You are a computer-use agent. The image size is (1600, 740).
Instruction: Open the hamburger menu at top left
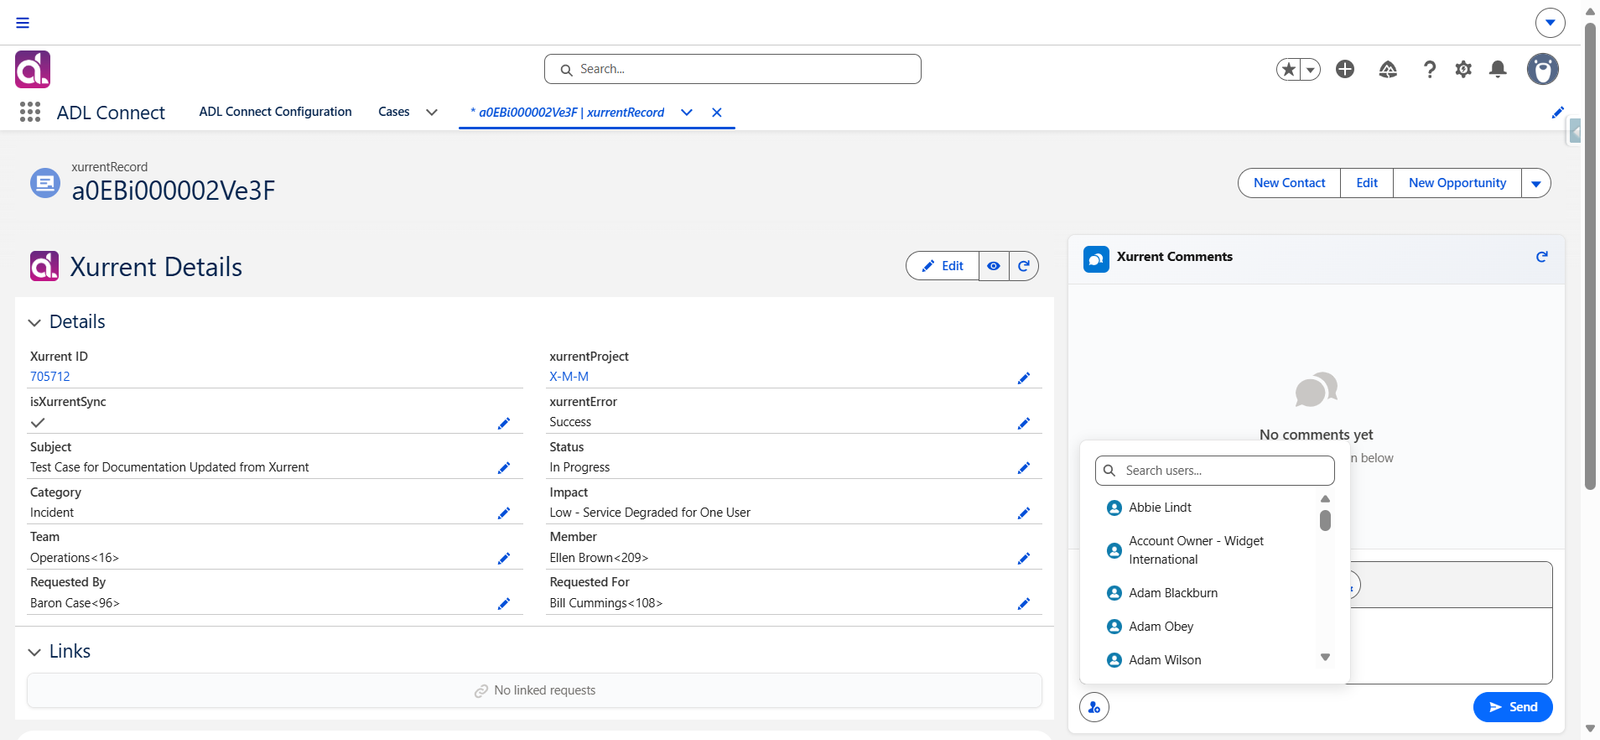[x=22, y=22]
